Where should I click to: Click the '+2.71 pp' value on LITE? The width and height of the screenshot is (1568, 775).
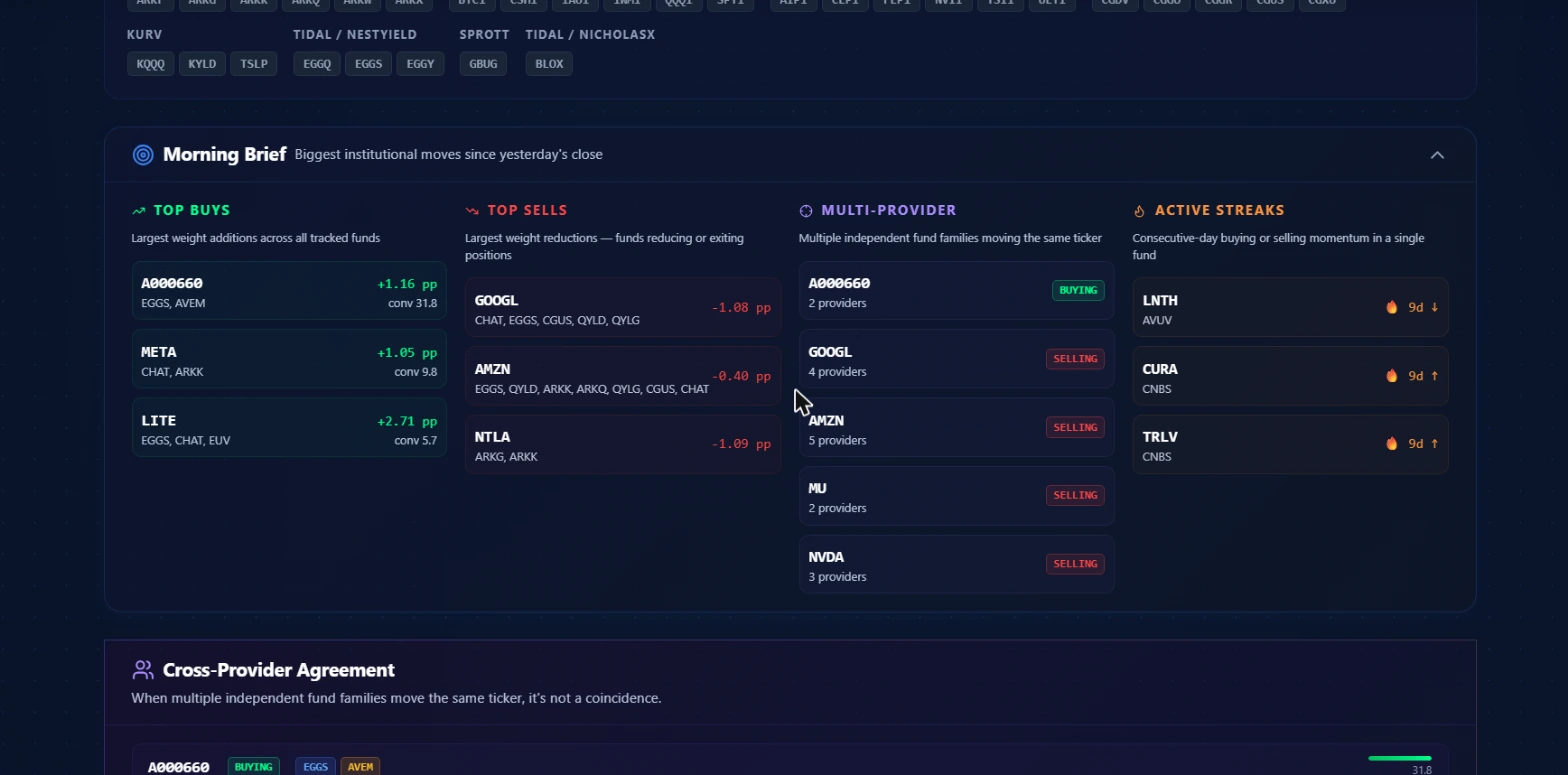click(x=407, y=422)
